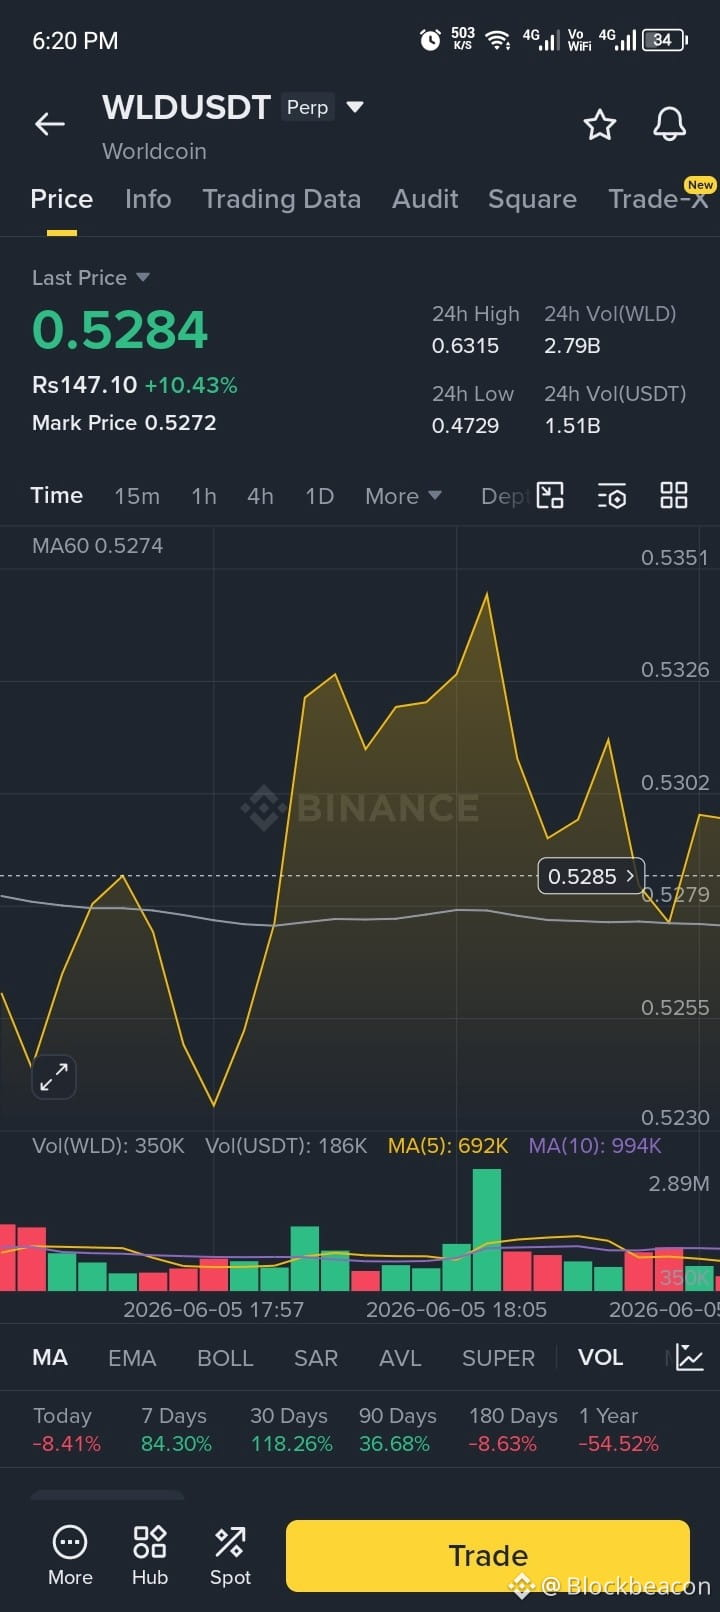Open the chart drawing tools icon
720x1612 pixels.
pyautogui.click(x=550, y=495)
